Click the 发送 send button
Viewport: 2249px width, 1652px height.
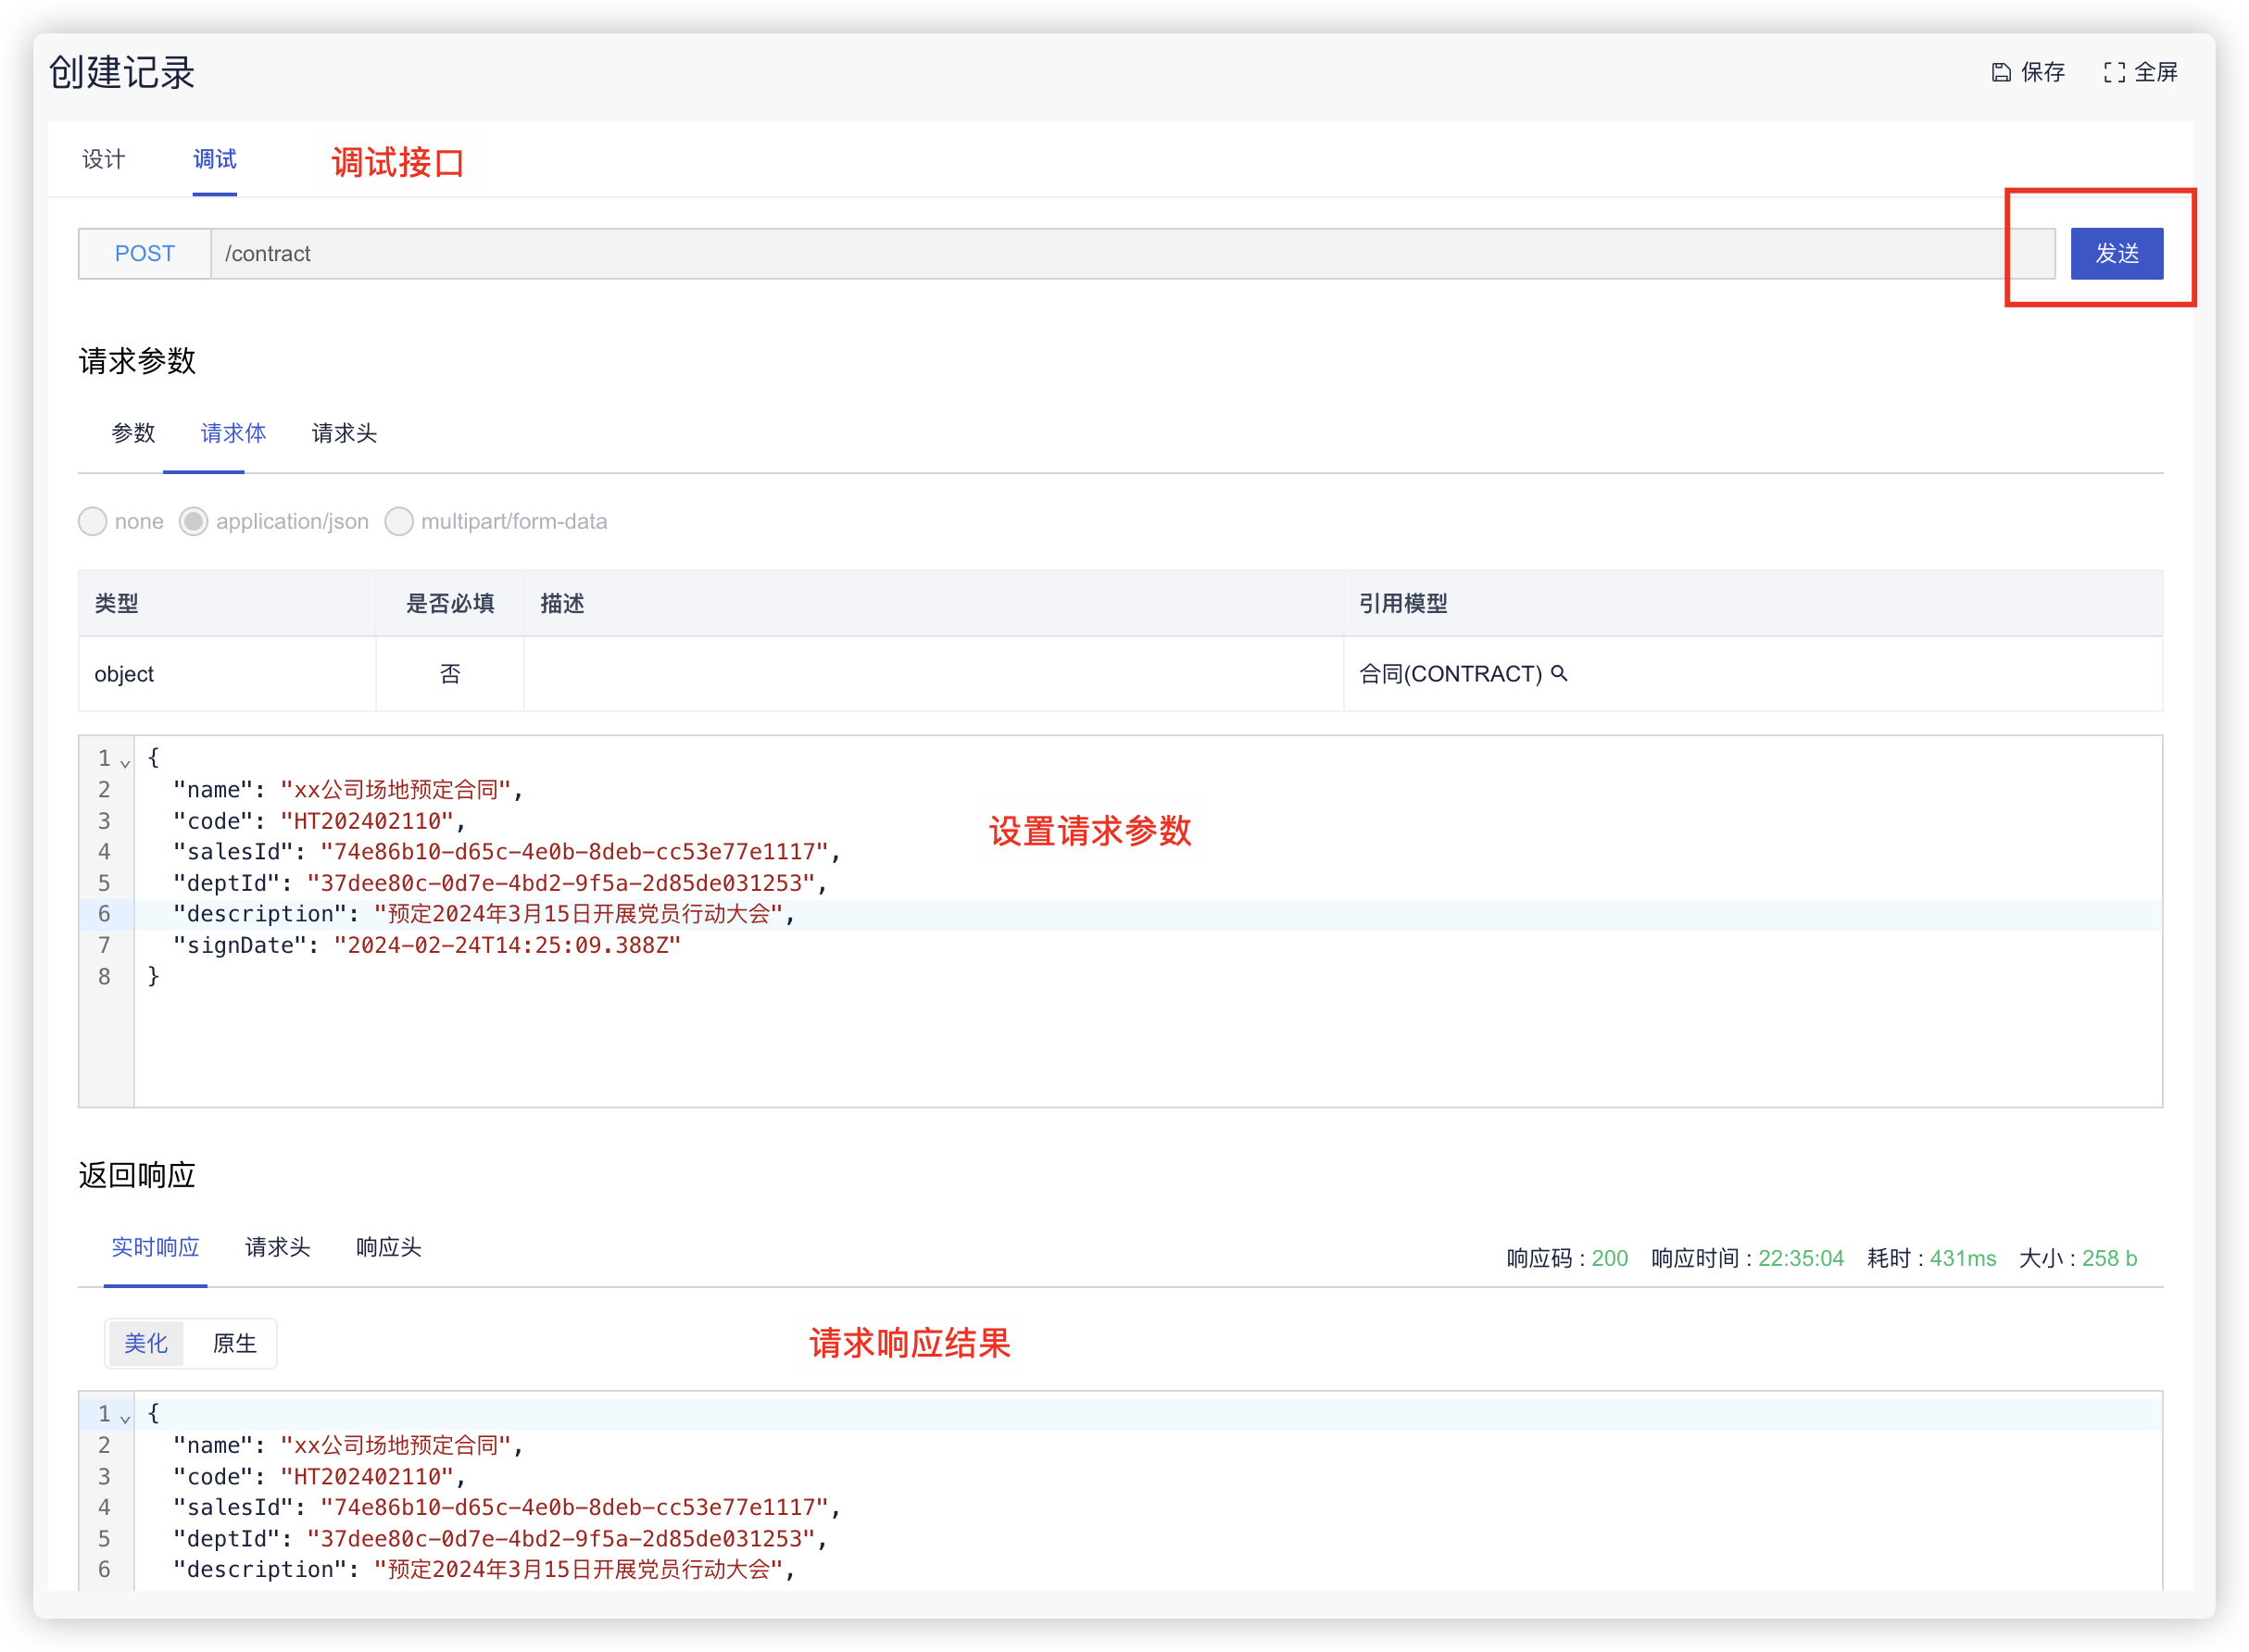coord(2116,253)
